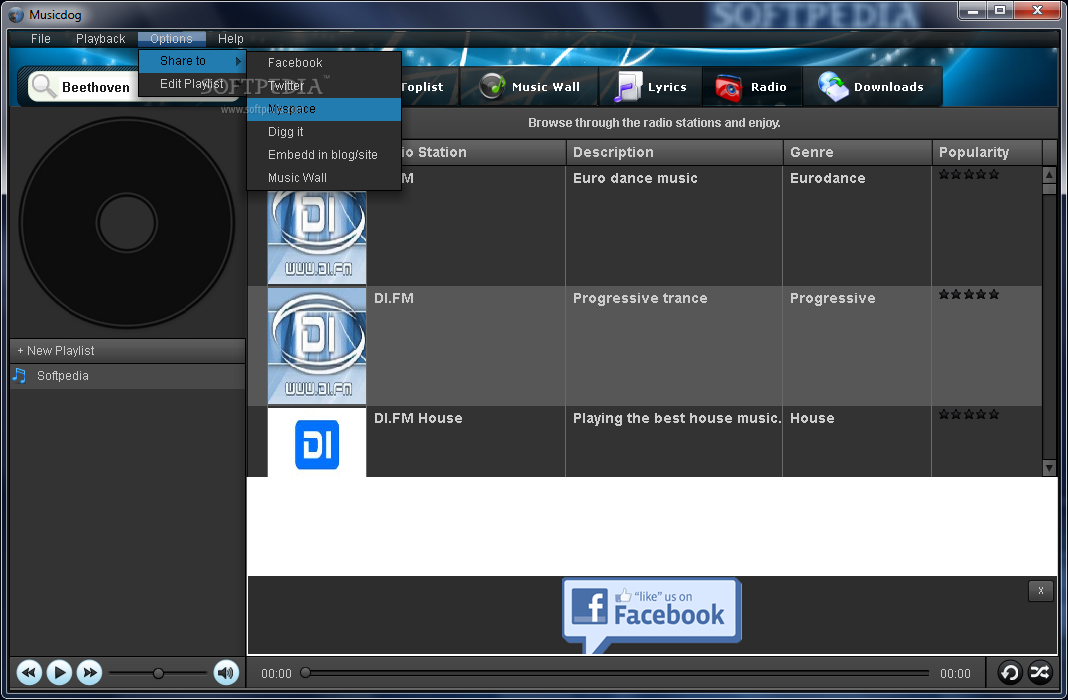Select the DI.FM House station name
The height and width of the screenshot is (700, 1068).
click(418, 418)
